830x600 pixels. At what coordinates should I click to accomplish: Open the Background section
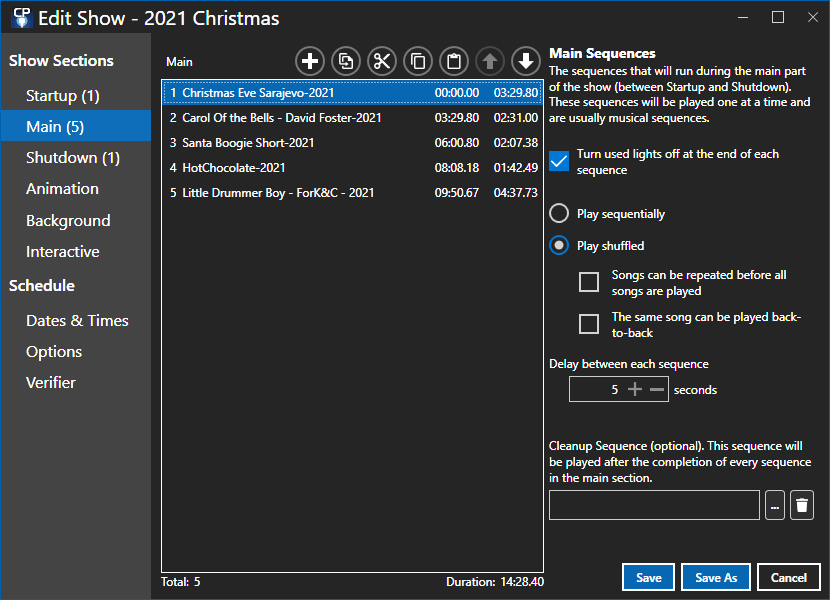coord(76,220)
